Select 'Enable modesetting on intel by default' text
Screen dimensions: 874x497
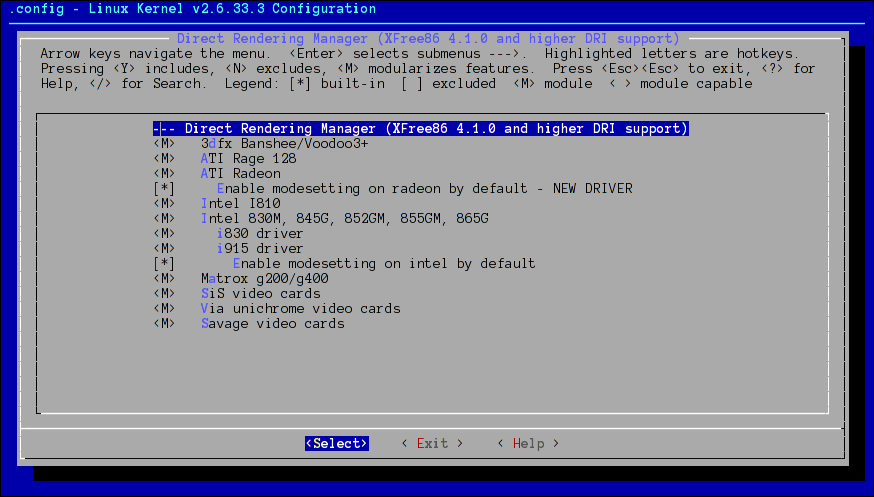[384, 264]
